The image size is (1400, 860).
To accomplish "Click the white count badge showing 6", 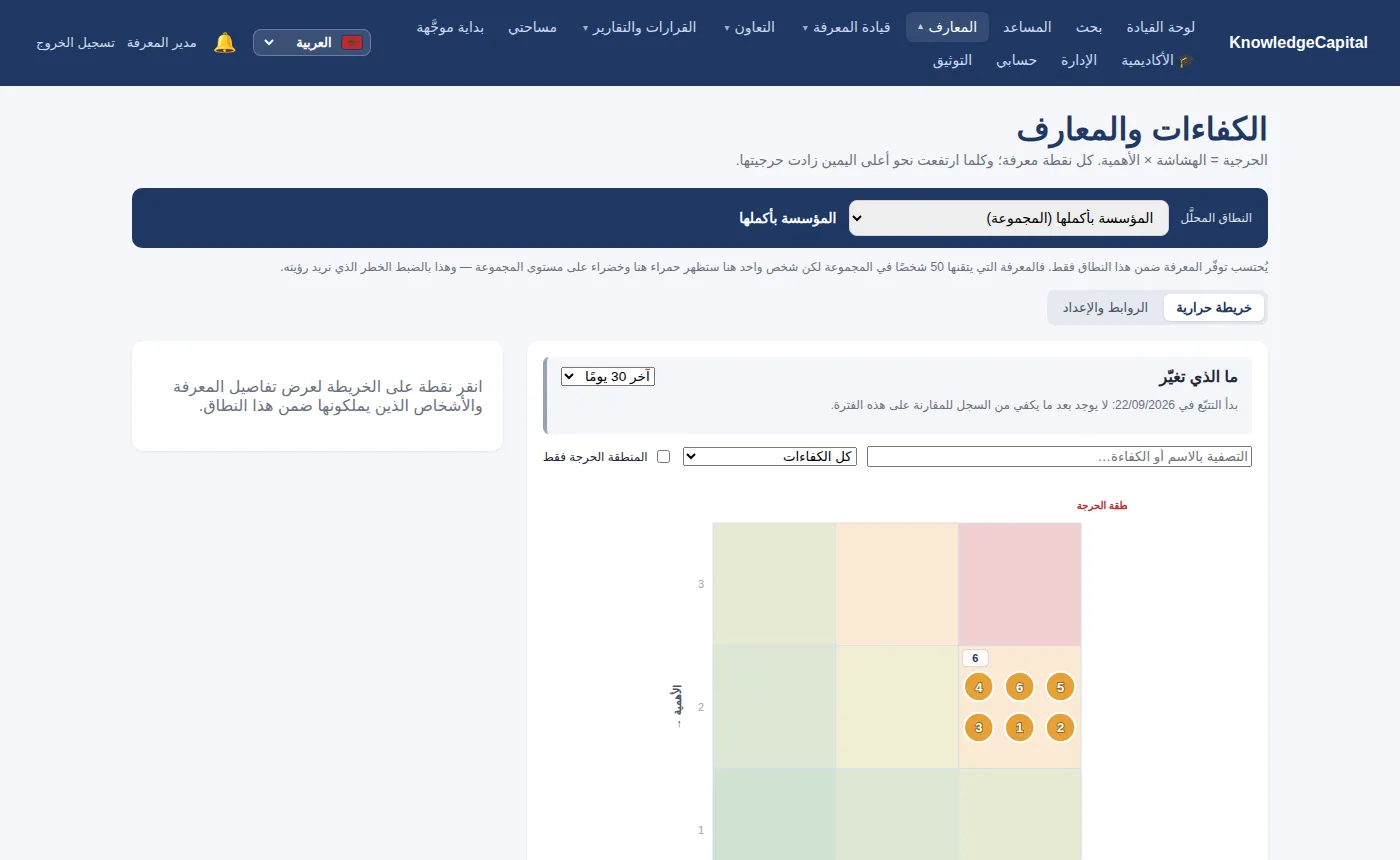I will pyautogui.click(x=975, y=658).
